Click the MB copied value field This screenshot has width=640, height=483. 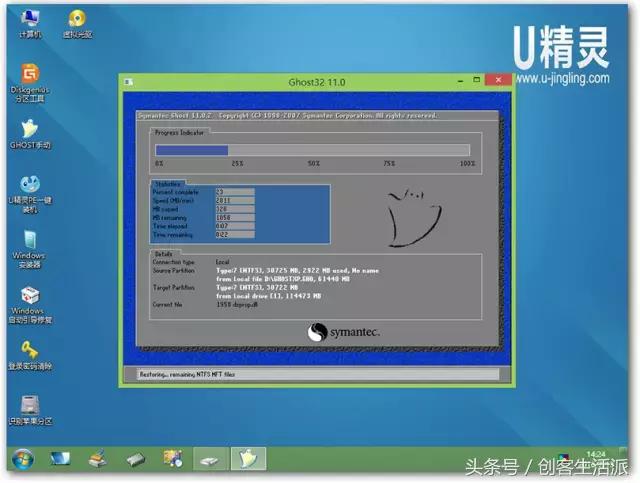[235, 209]
